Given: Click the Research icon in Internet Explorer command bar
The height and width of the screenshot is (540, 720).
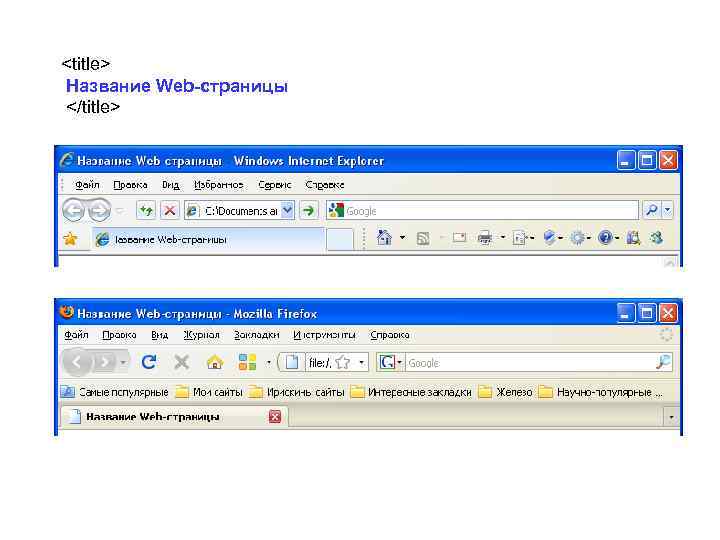Looking at the screenshot, I should (634, 237).
